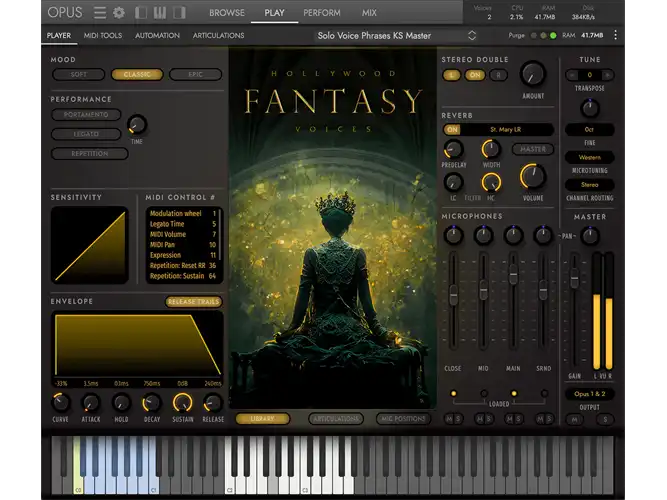Increase transpose with right arrow
The height and width of the screenshot is (500, 667).
[x=607, y=75]
